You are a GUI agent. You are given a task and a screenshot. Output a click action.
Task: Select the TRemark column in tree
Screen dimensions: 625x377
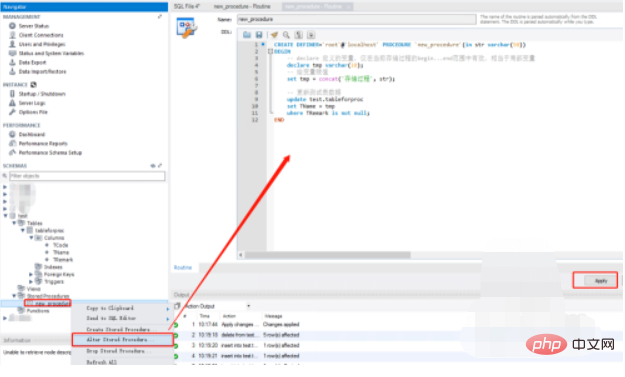tap(63, 260)
